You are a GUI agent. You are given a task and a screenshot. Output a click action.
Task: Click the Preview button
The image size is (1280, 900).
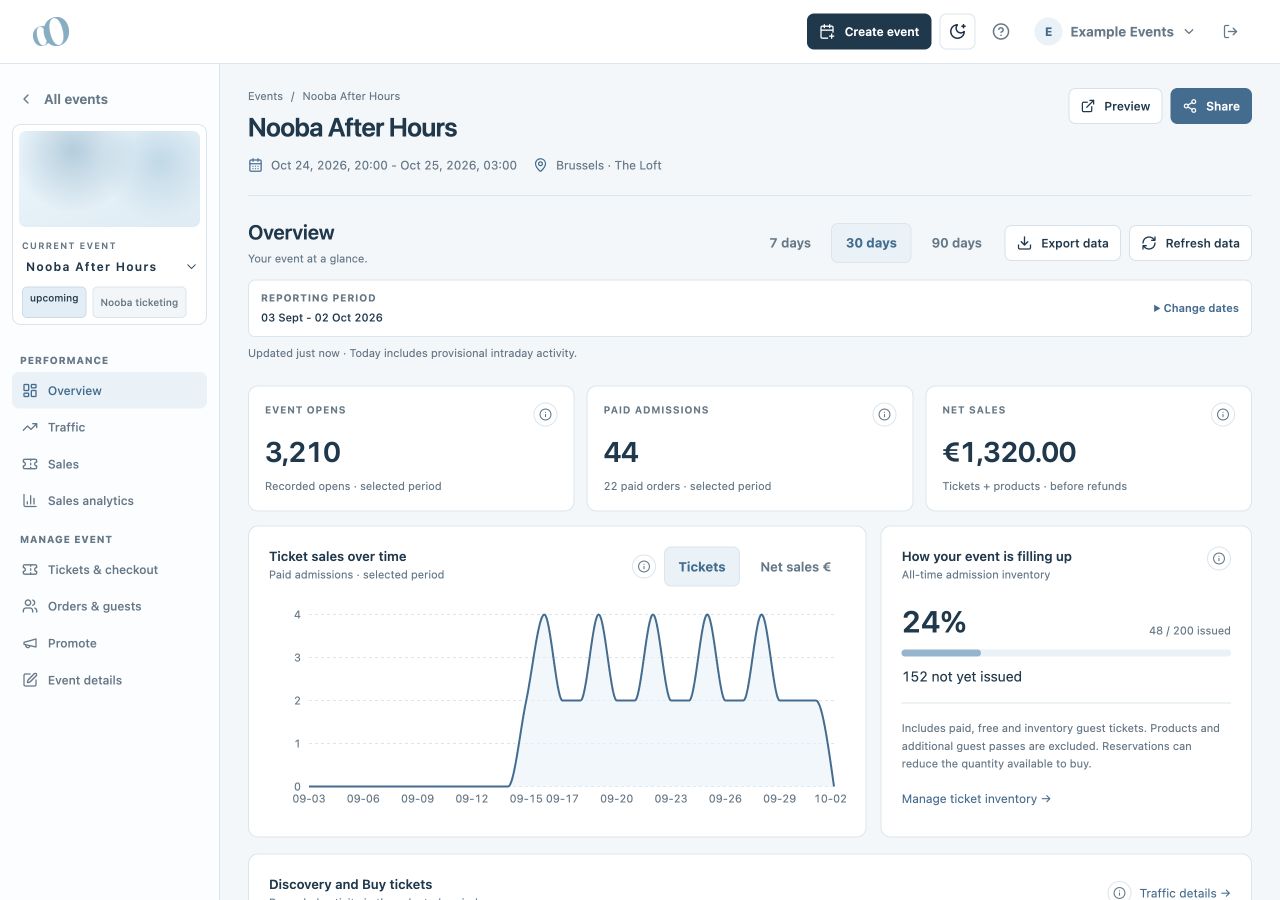pos(1115,106)
